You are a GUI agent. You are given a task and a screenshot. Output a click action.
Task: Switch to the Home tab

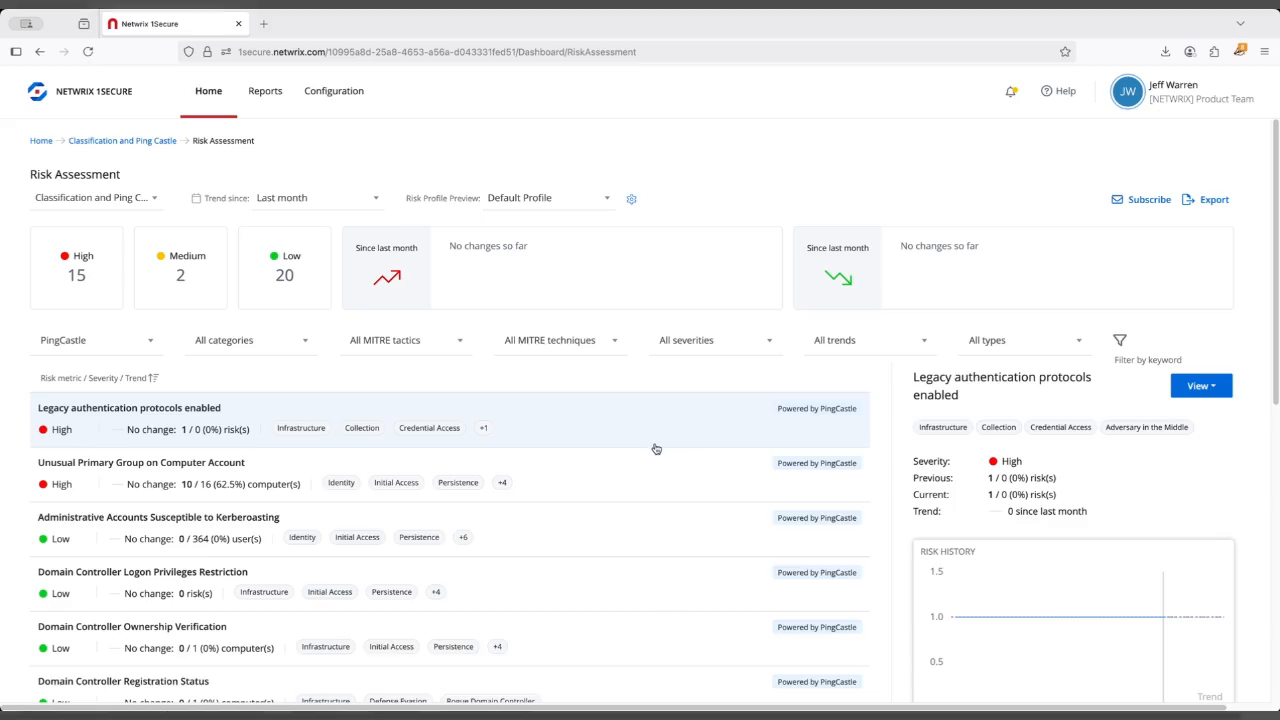pyautogui.click(x=208, y=91)
